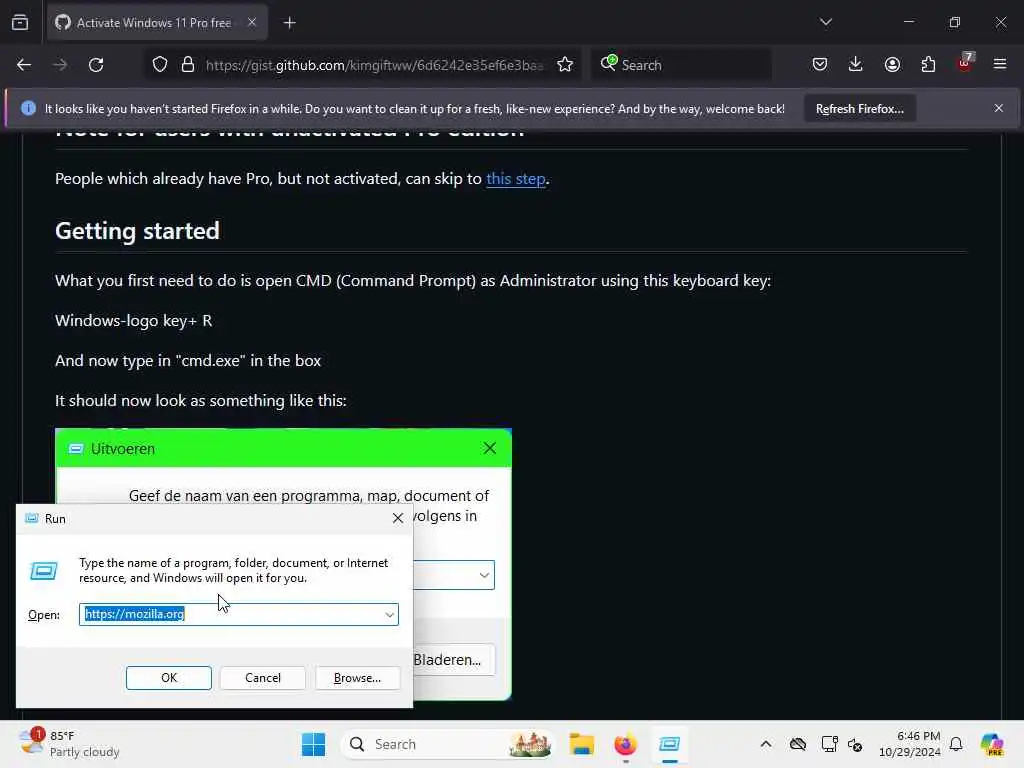Open the weather widget showing 85°F
This screenshot has width=1024, height=768.
pos(69,744)
